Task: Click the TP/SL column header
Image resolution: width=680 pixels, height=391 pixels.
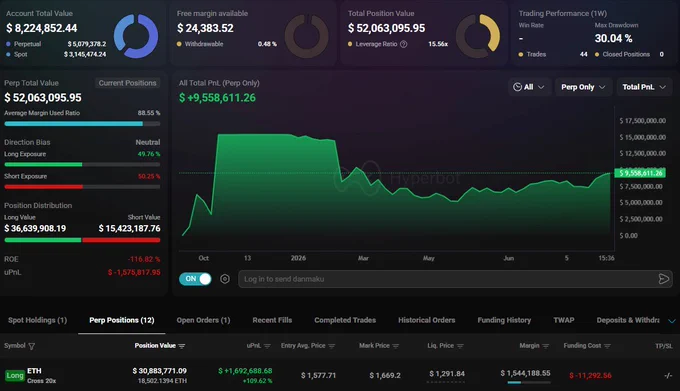Action: pos(664,346)
